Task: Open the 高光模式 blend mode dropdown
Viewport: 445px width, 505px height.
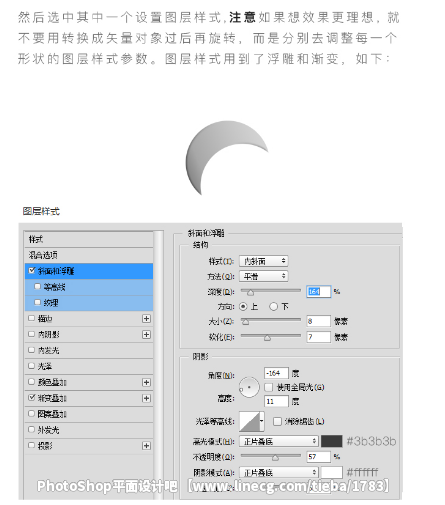Action: coord(279,441)
